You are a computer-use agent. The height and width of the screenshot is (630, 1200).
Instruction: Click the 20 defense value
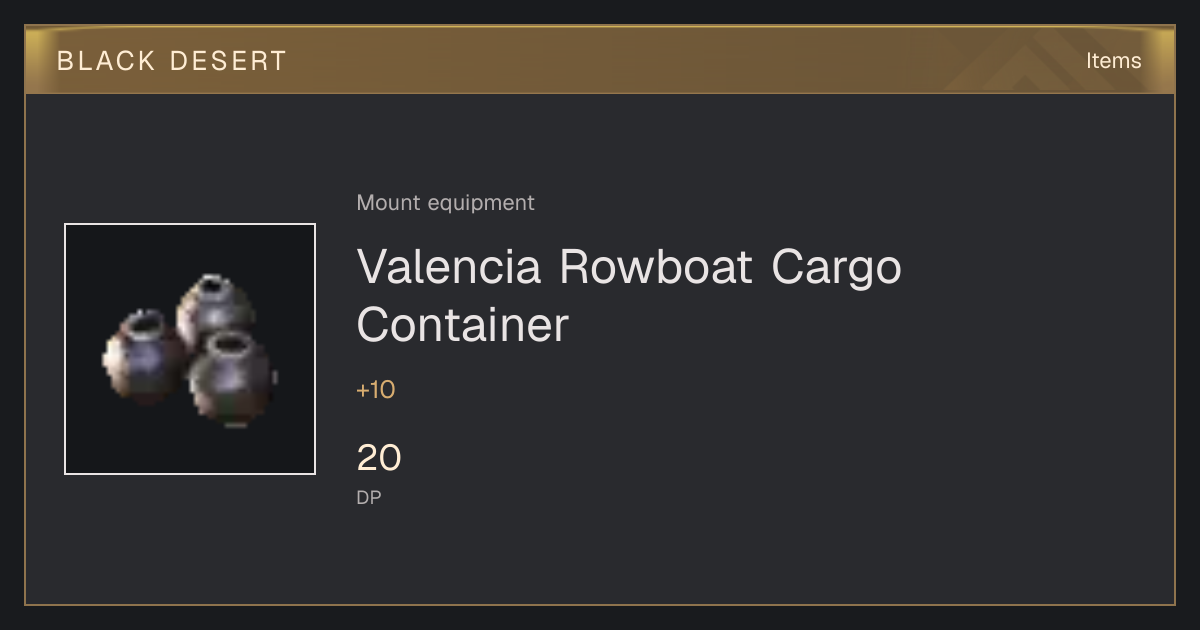[x=379, y=458]
